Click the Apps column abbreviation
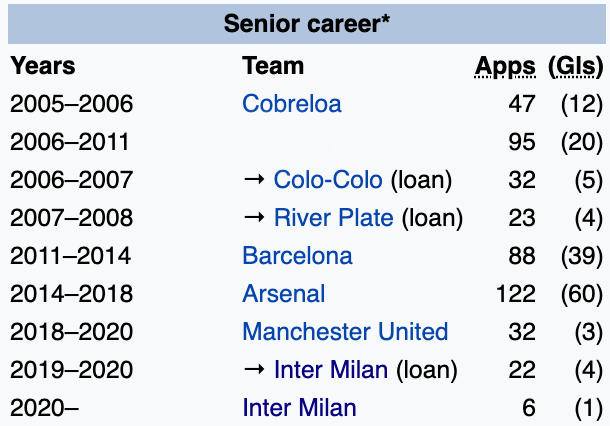This screenshot has height=426, width=610. click(x=505, y=66)
